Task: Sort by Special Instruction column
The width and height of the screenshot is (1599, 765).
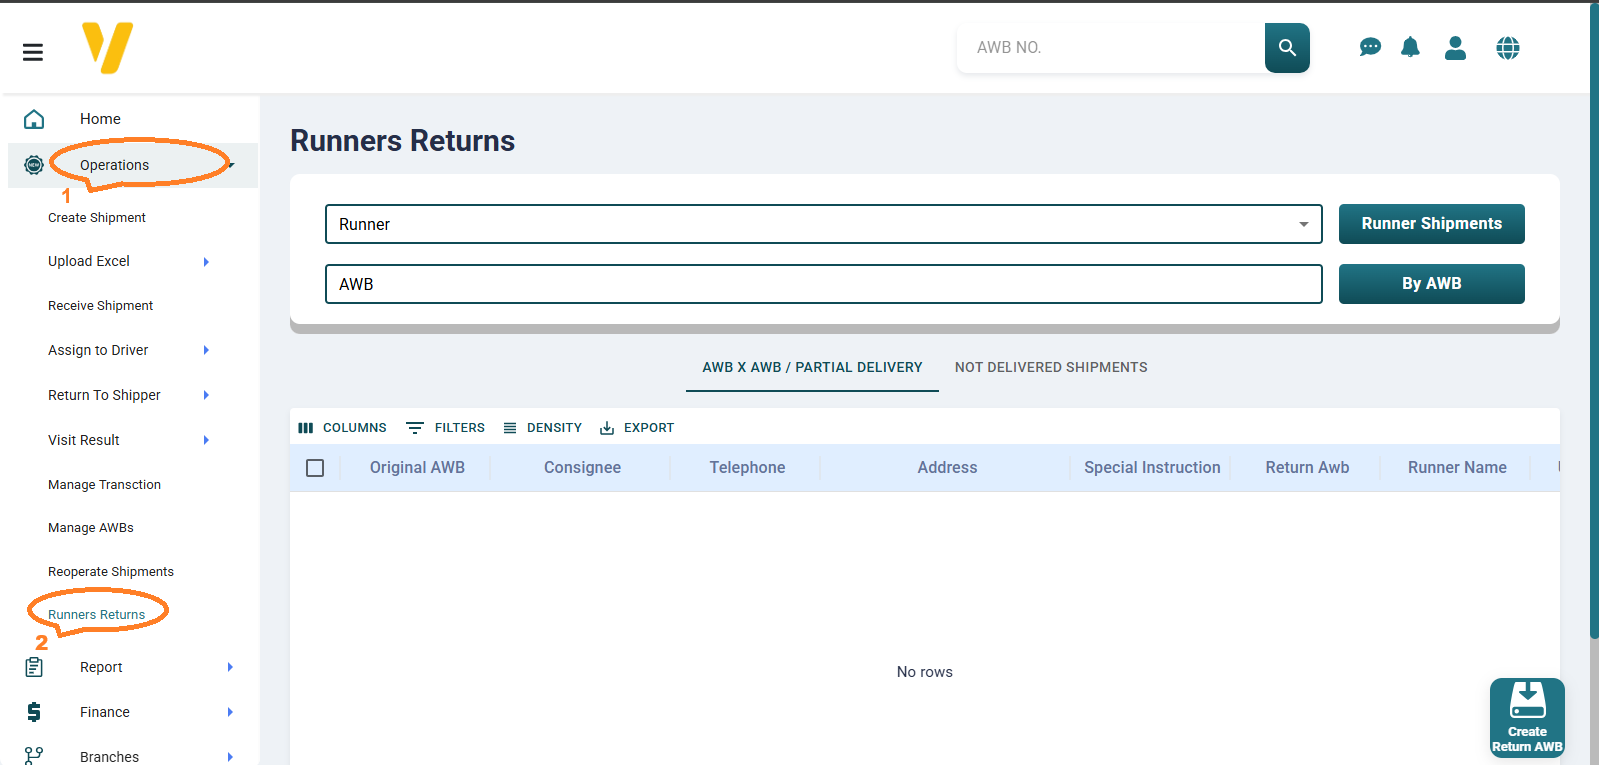Action: click(1152, 468)
